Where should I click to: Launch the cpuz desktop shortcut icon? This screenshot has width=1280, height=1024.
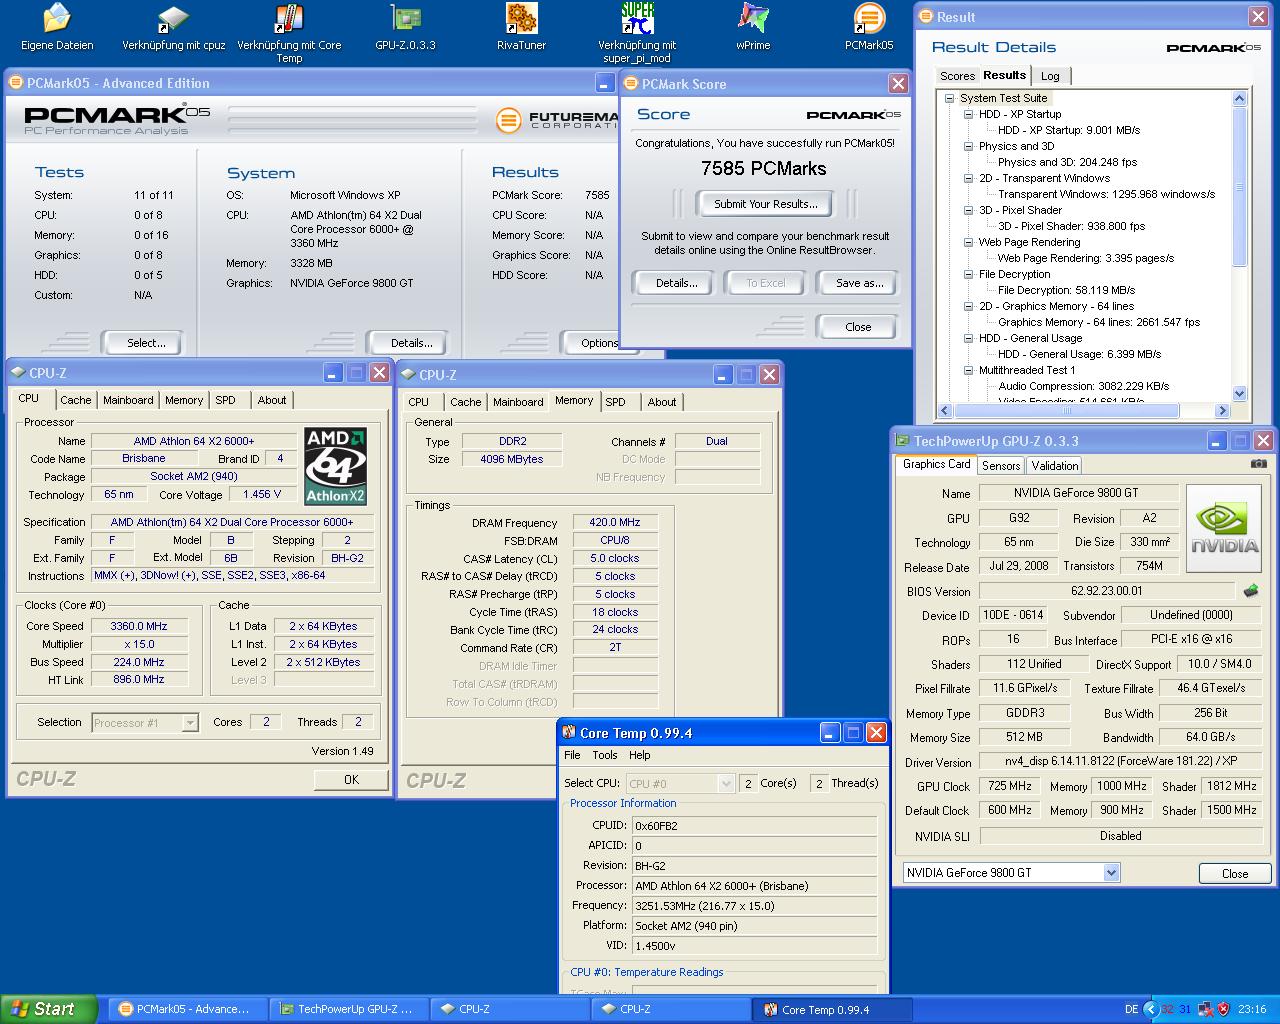point(173,20)
